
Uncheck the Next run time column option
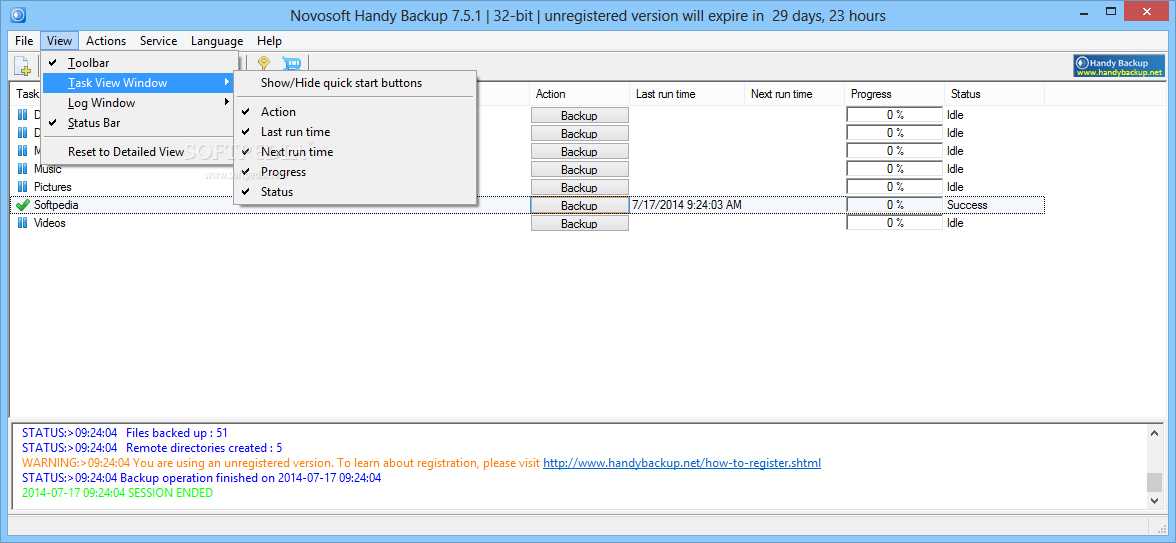[356, 152]
